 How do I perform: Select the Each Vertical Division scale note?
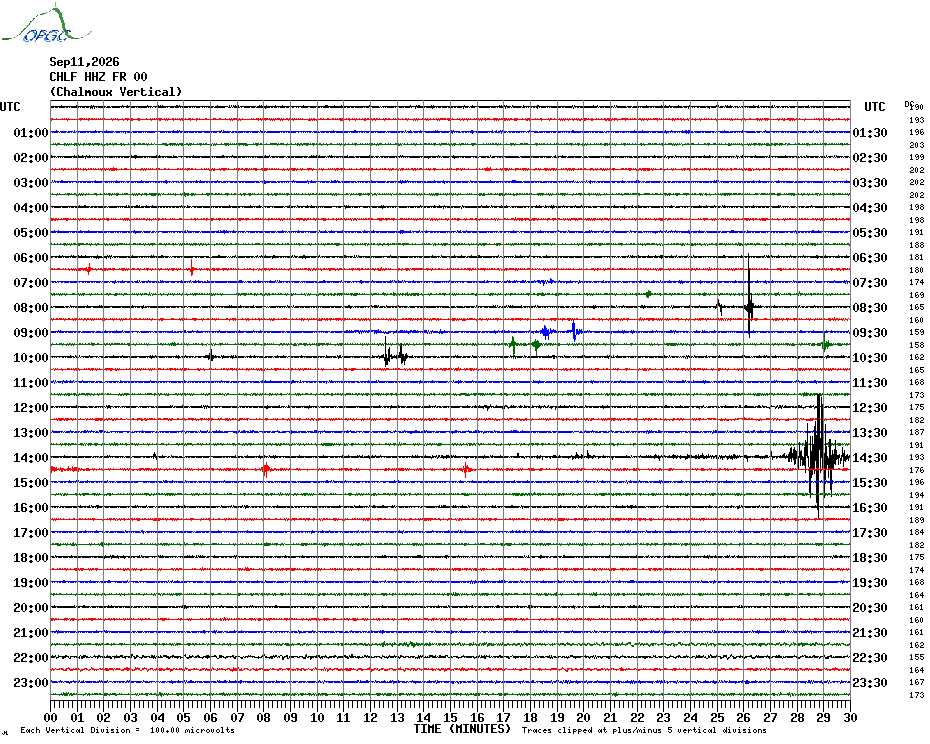point(128,730)
